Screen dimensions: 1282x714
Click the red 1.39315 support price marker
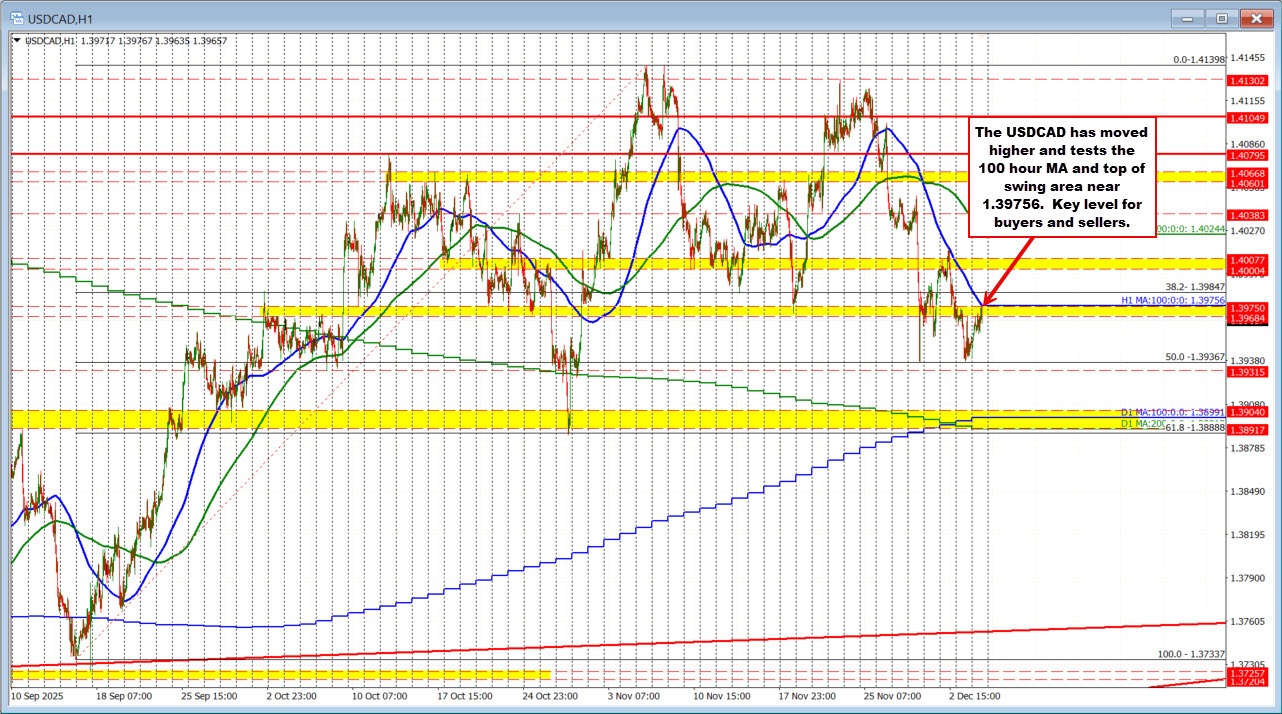coord(1250,372)
